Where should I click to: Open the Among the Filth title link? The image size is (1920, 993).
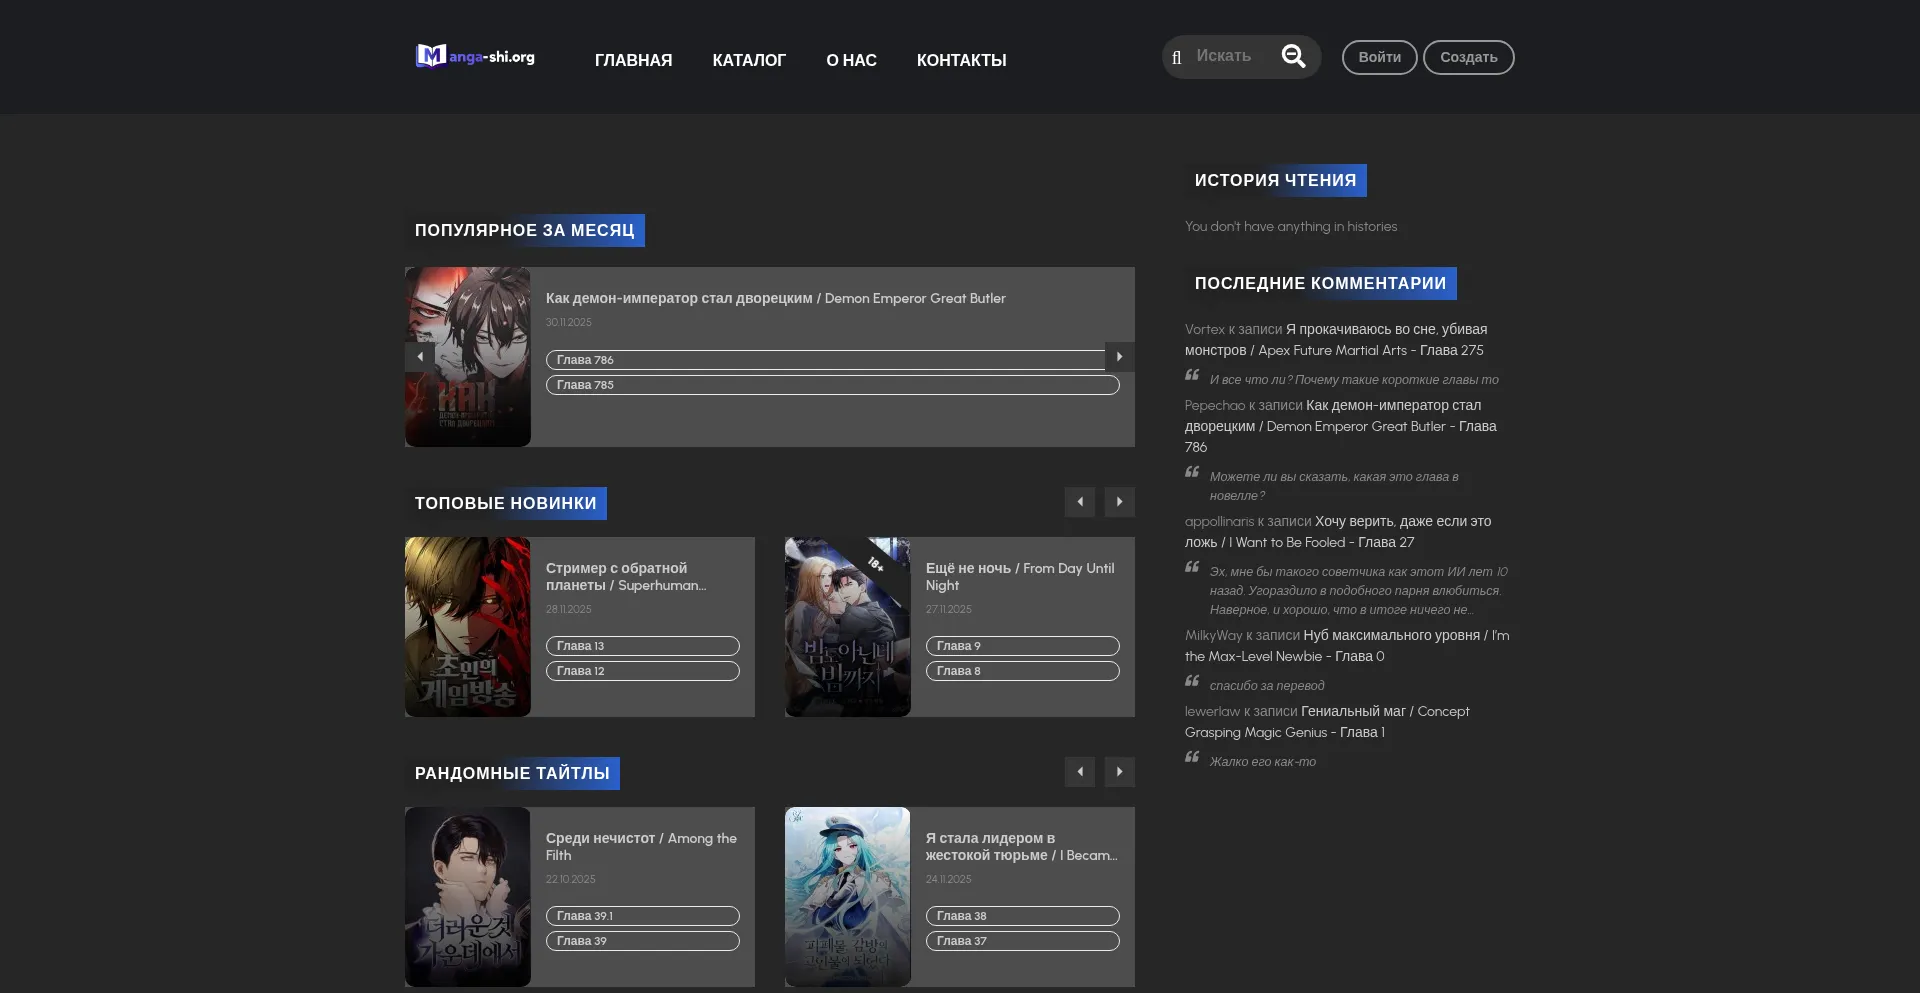(641, 846)
